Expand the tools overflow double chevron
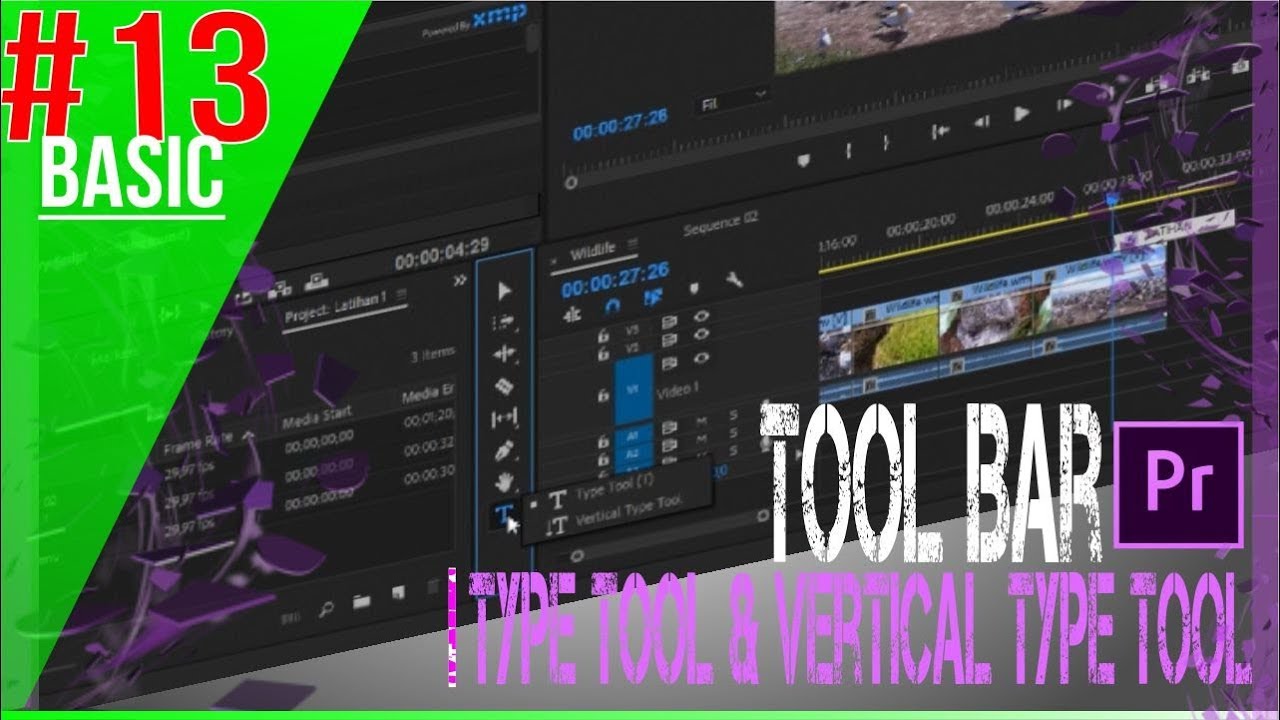 click(460, 282)
